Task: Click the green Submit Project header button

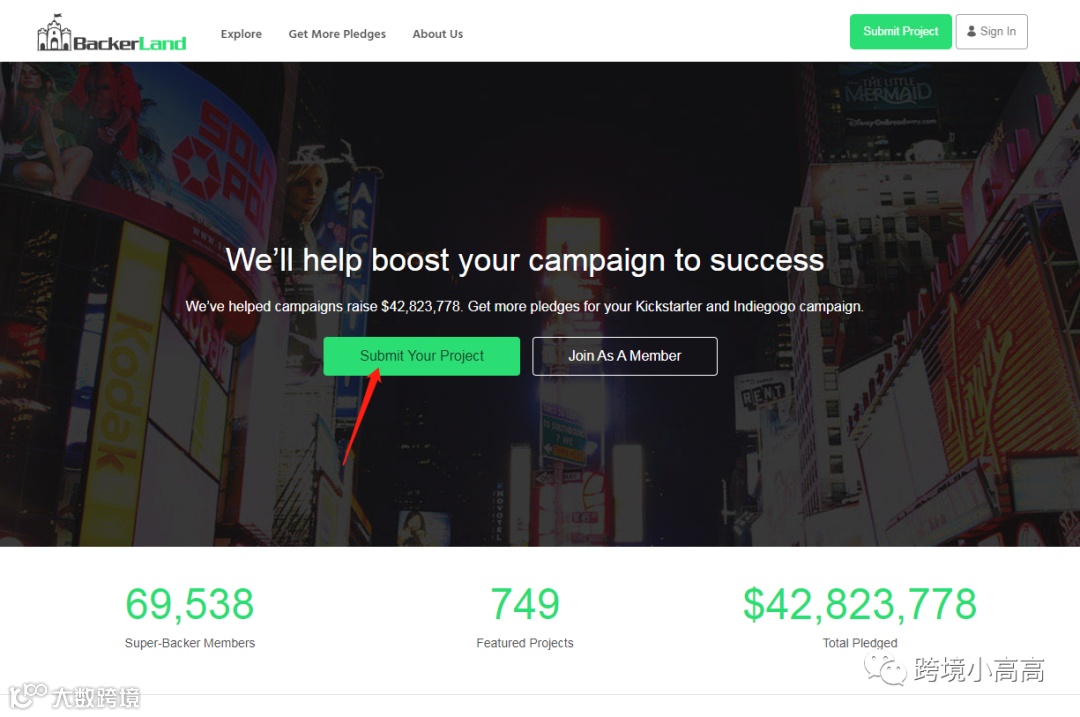Action: point(900,32)
